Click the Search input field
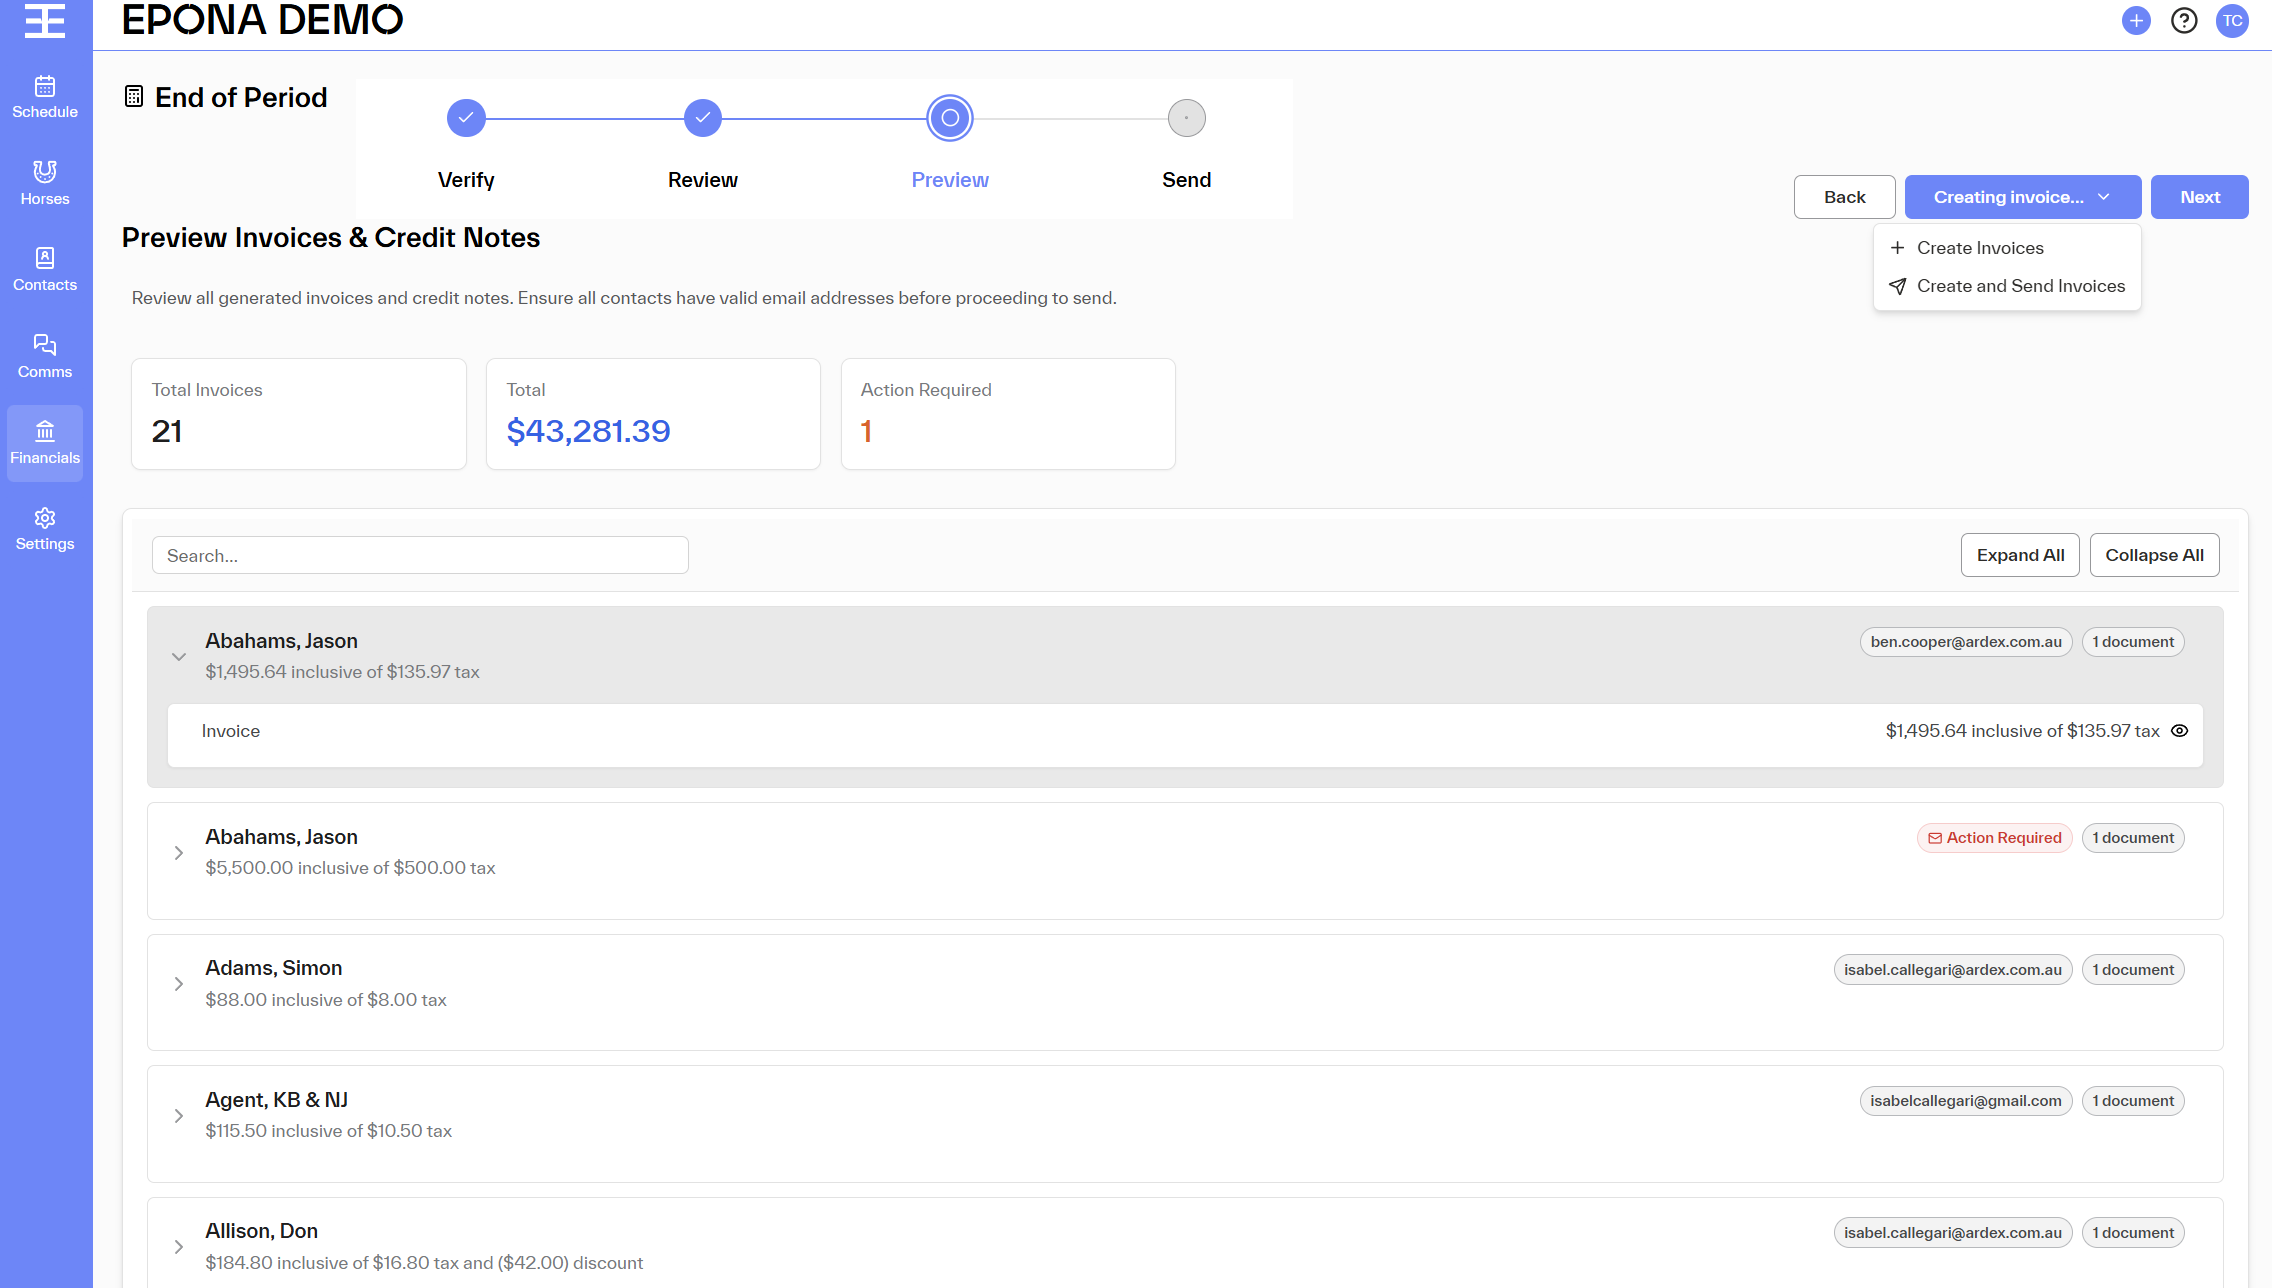 click(420, 555)
